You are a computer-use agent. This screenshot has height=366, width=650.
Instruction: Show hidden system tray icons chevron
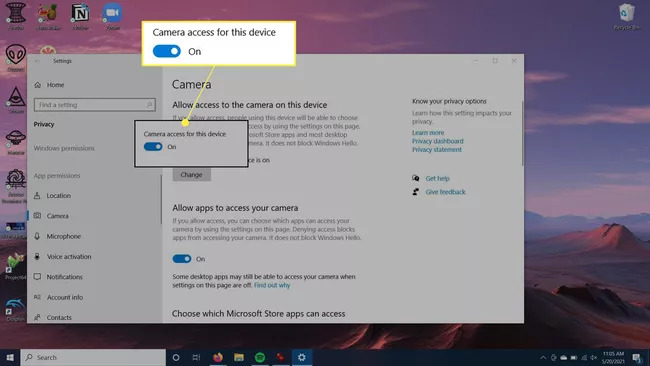tap(543, 357)
